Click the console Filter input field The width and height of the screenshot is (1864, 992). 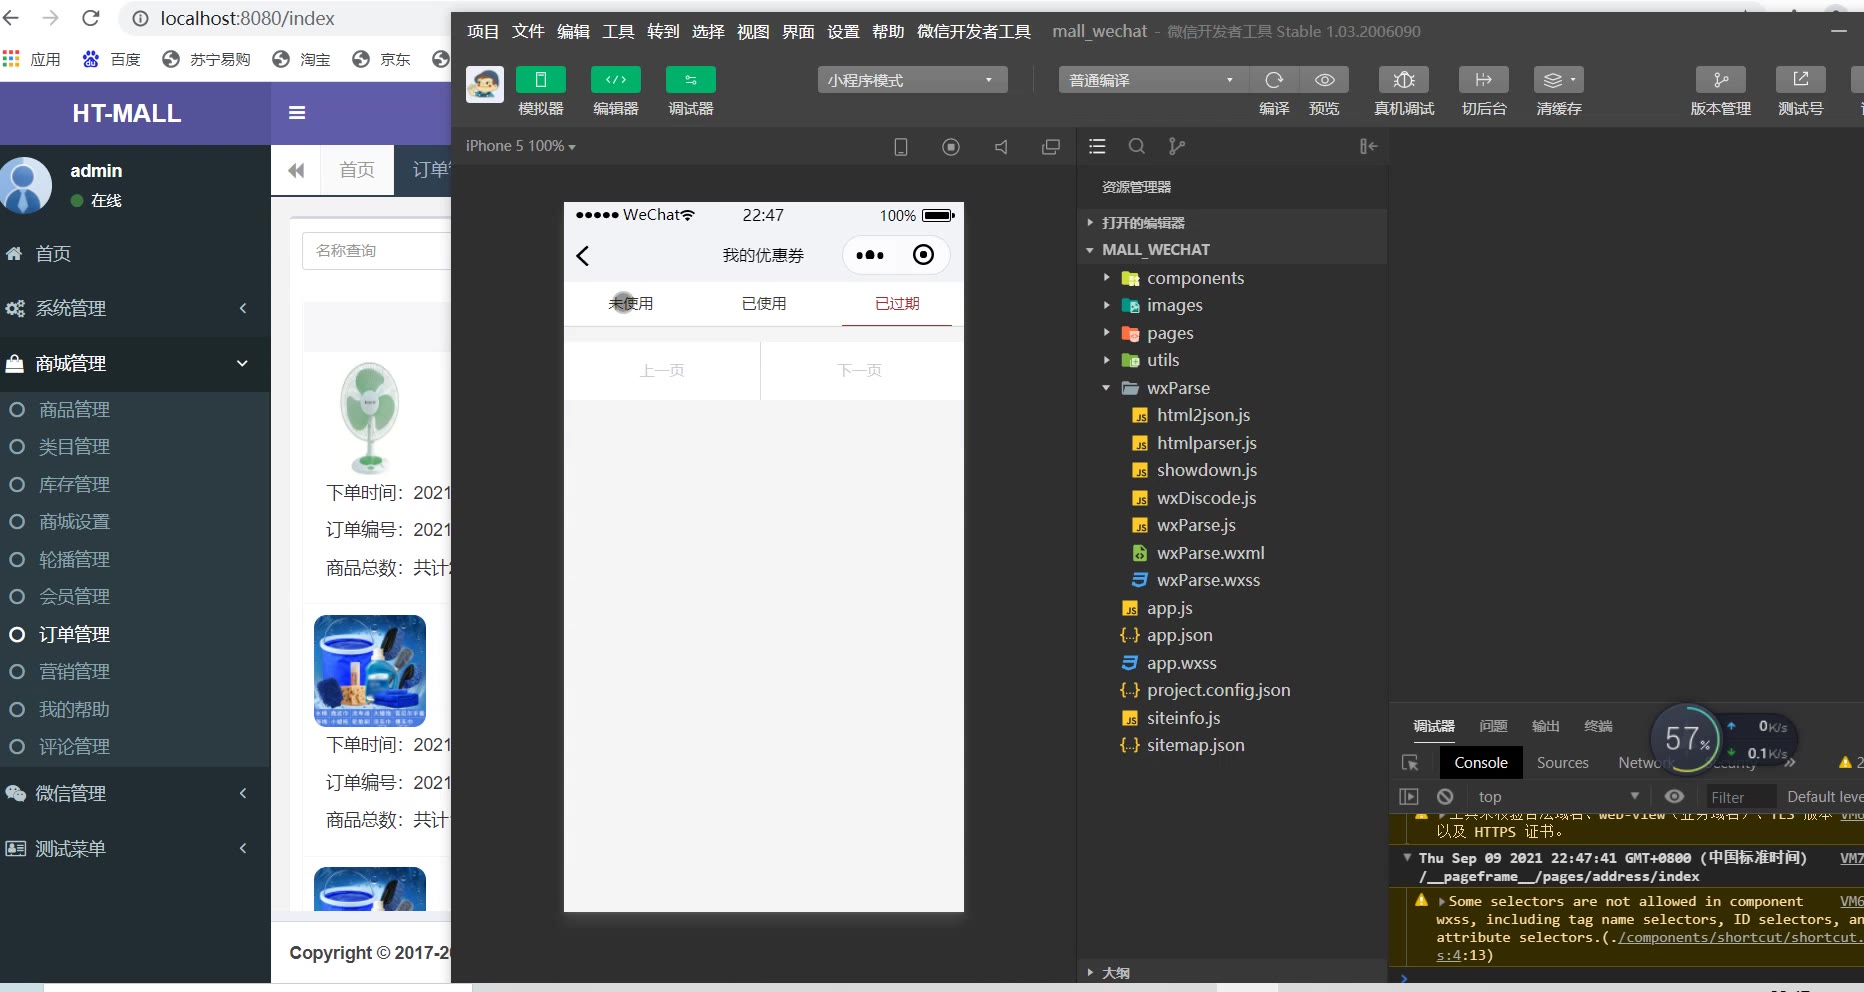(1741, 797)
